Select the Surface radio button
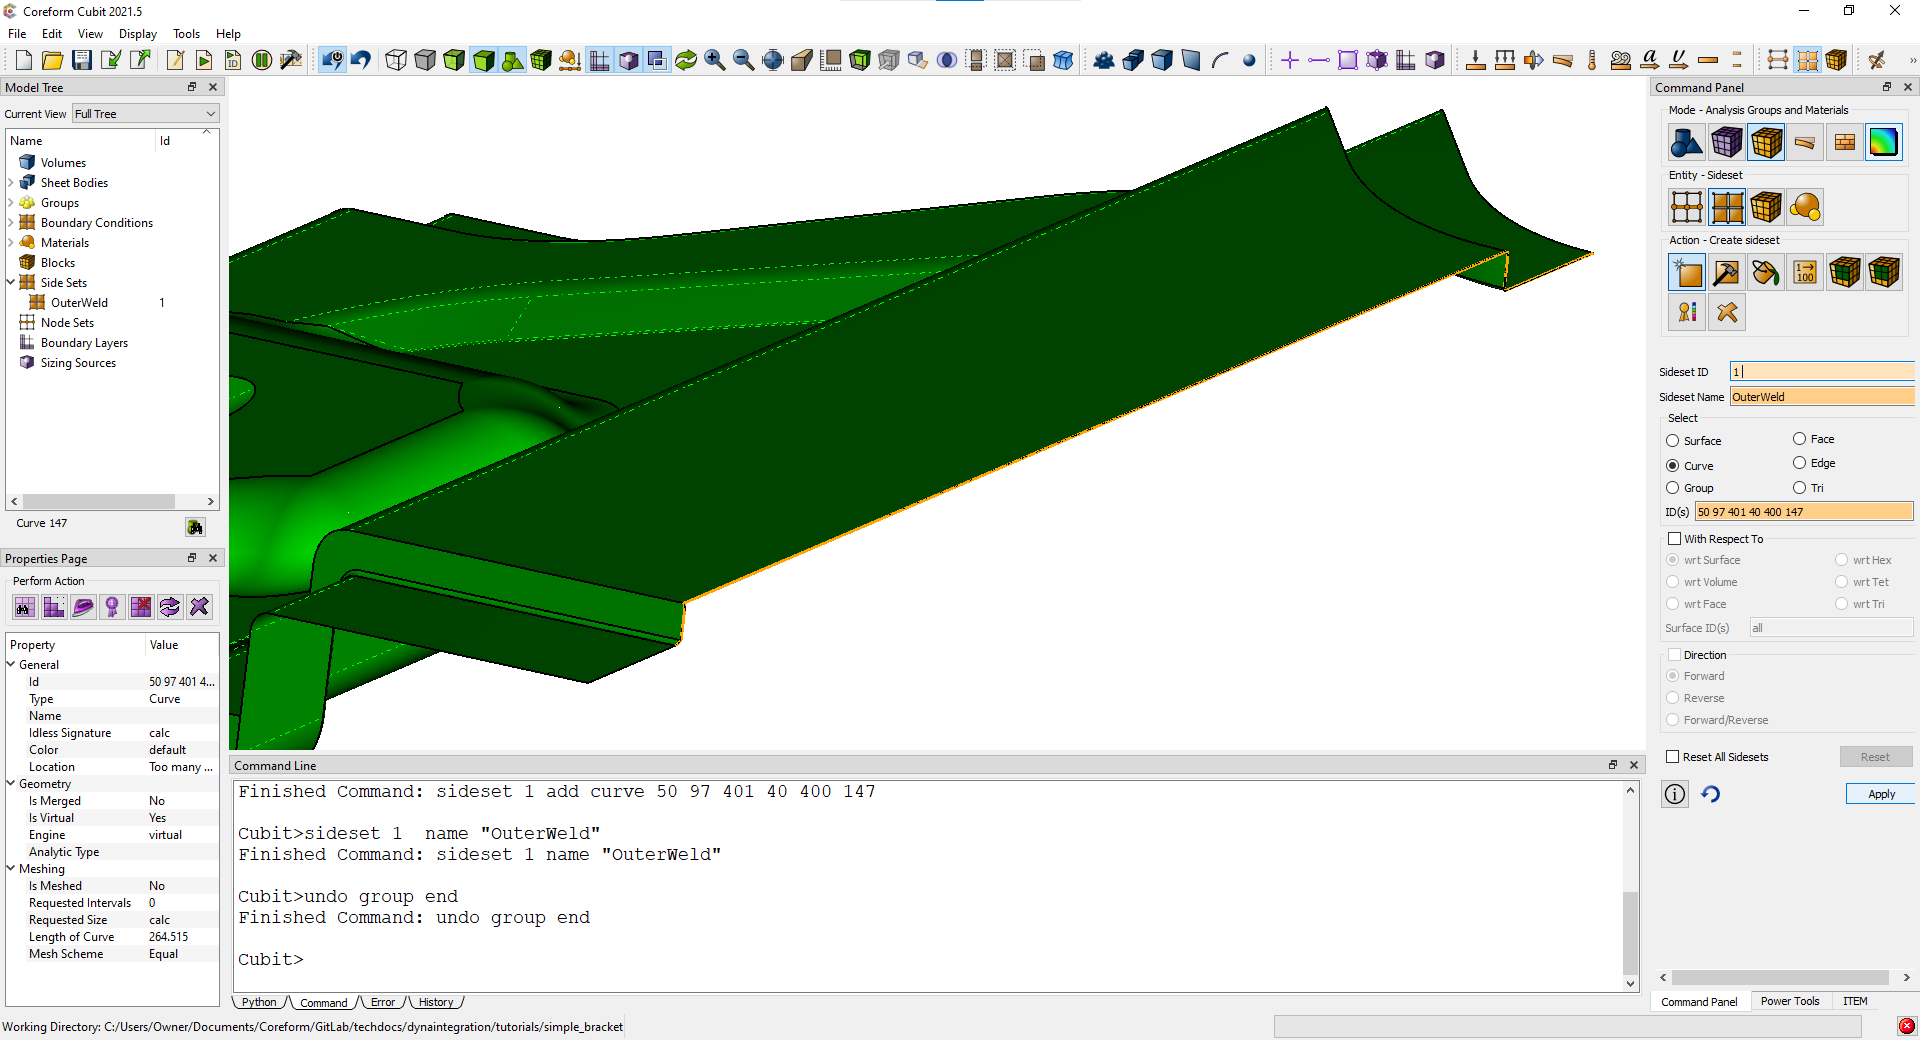 pos(1673,441)
